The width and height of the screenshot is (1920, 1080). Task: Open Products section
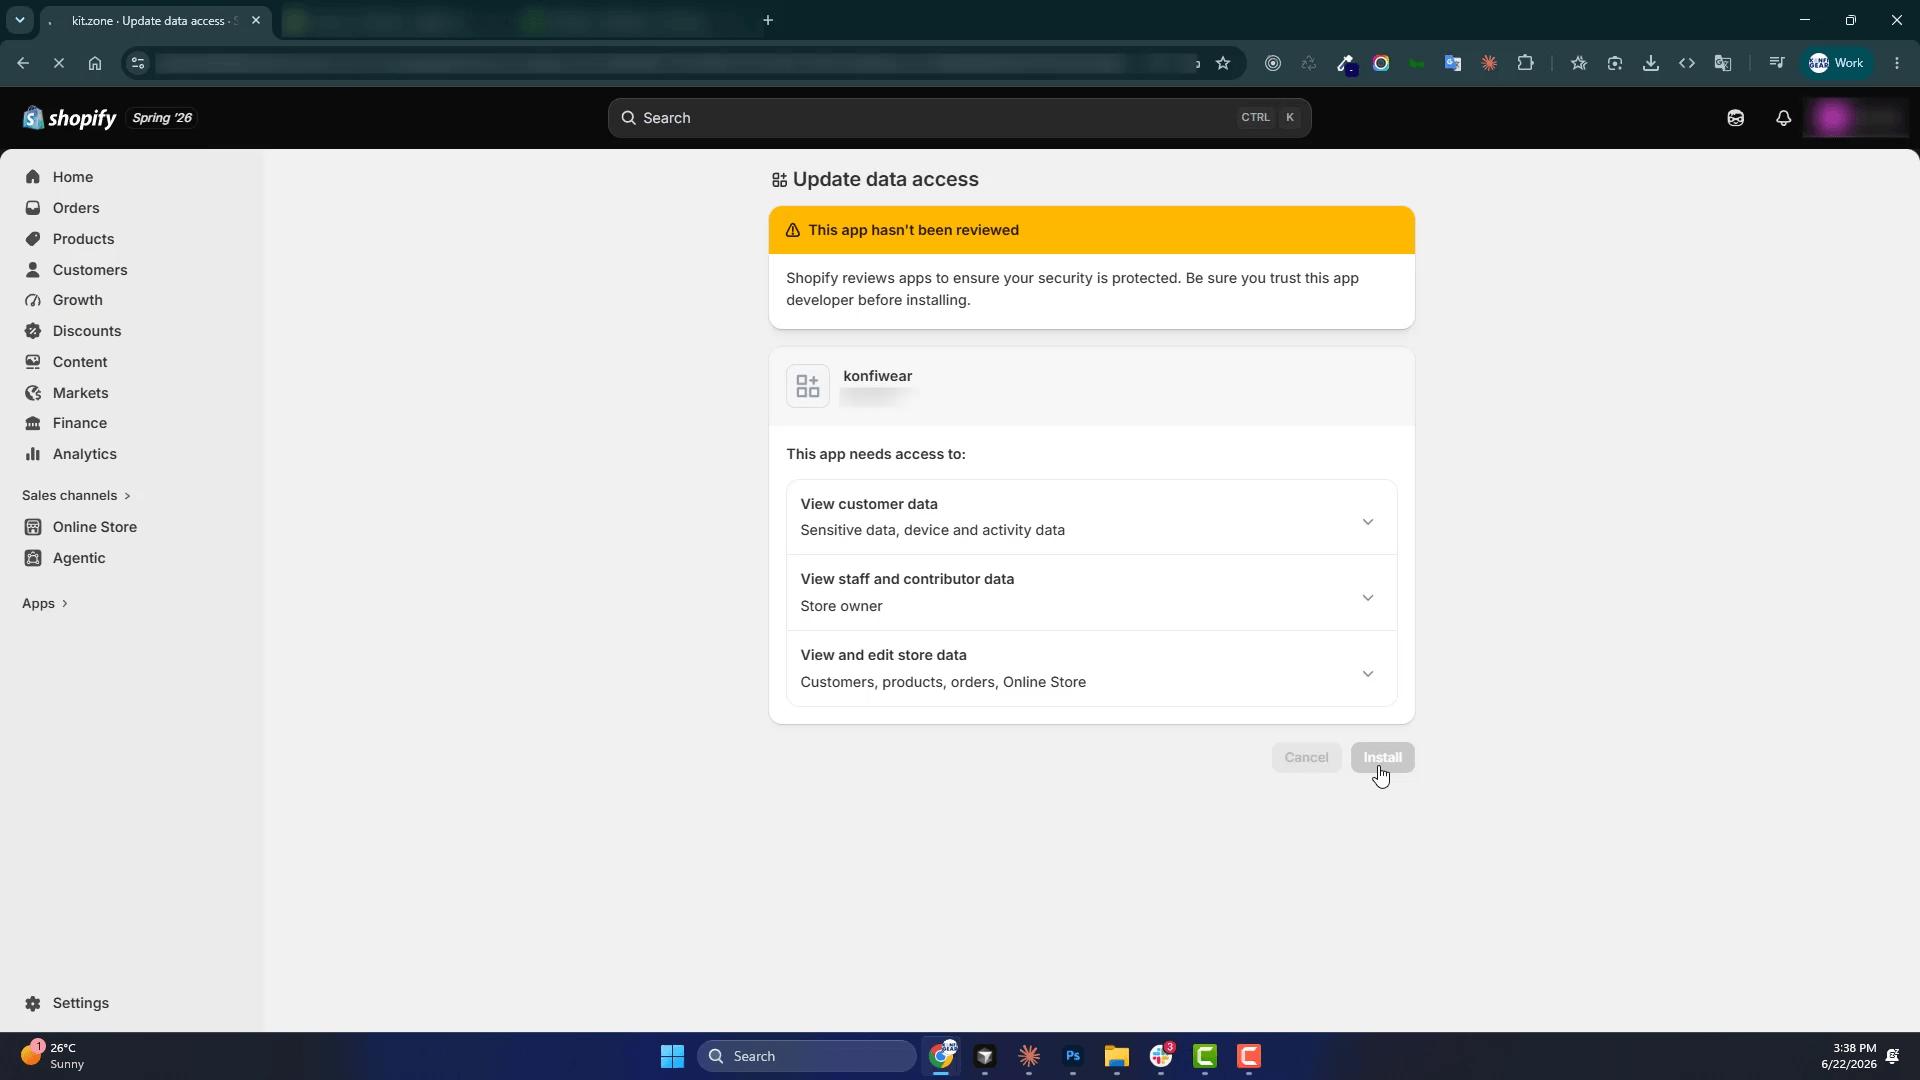pos(83,239)
